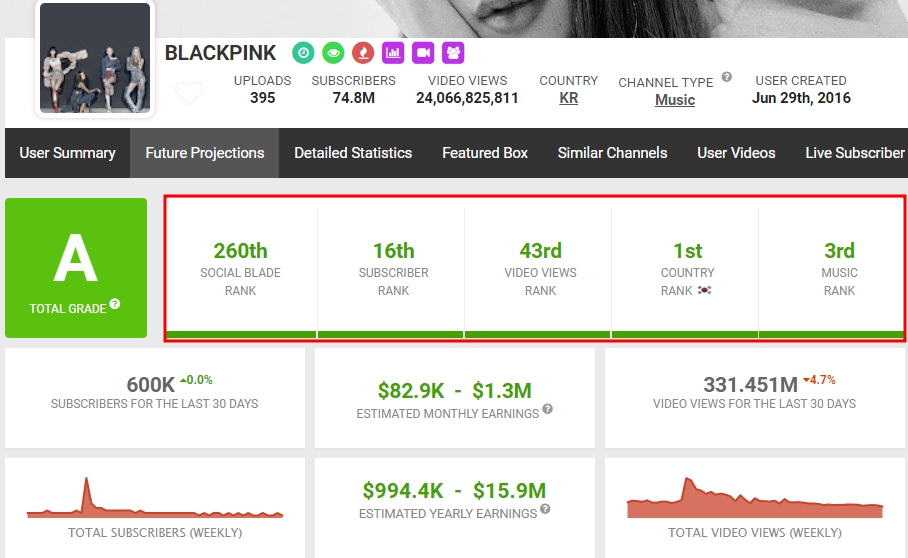This screenshot has width=908, height=558.
Task: Switch to the Similar Channels tab
Action: (612, 153)
